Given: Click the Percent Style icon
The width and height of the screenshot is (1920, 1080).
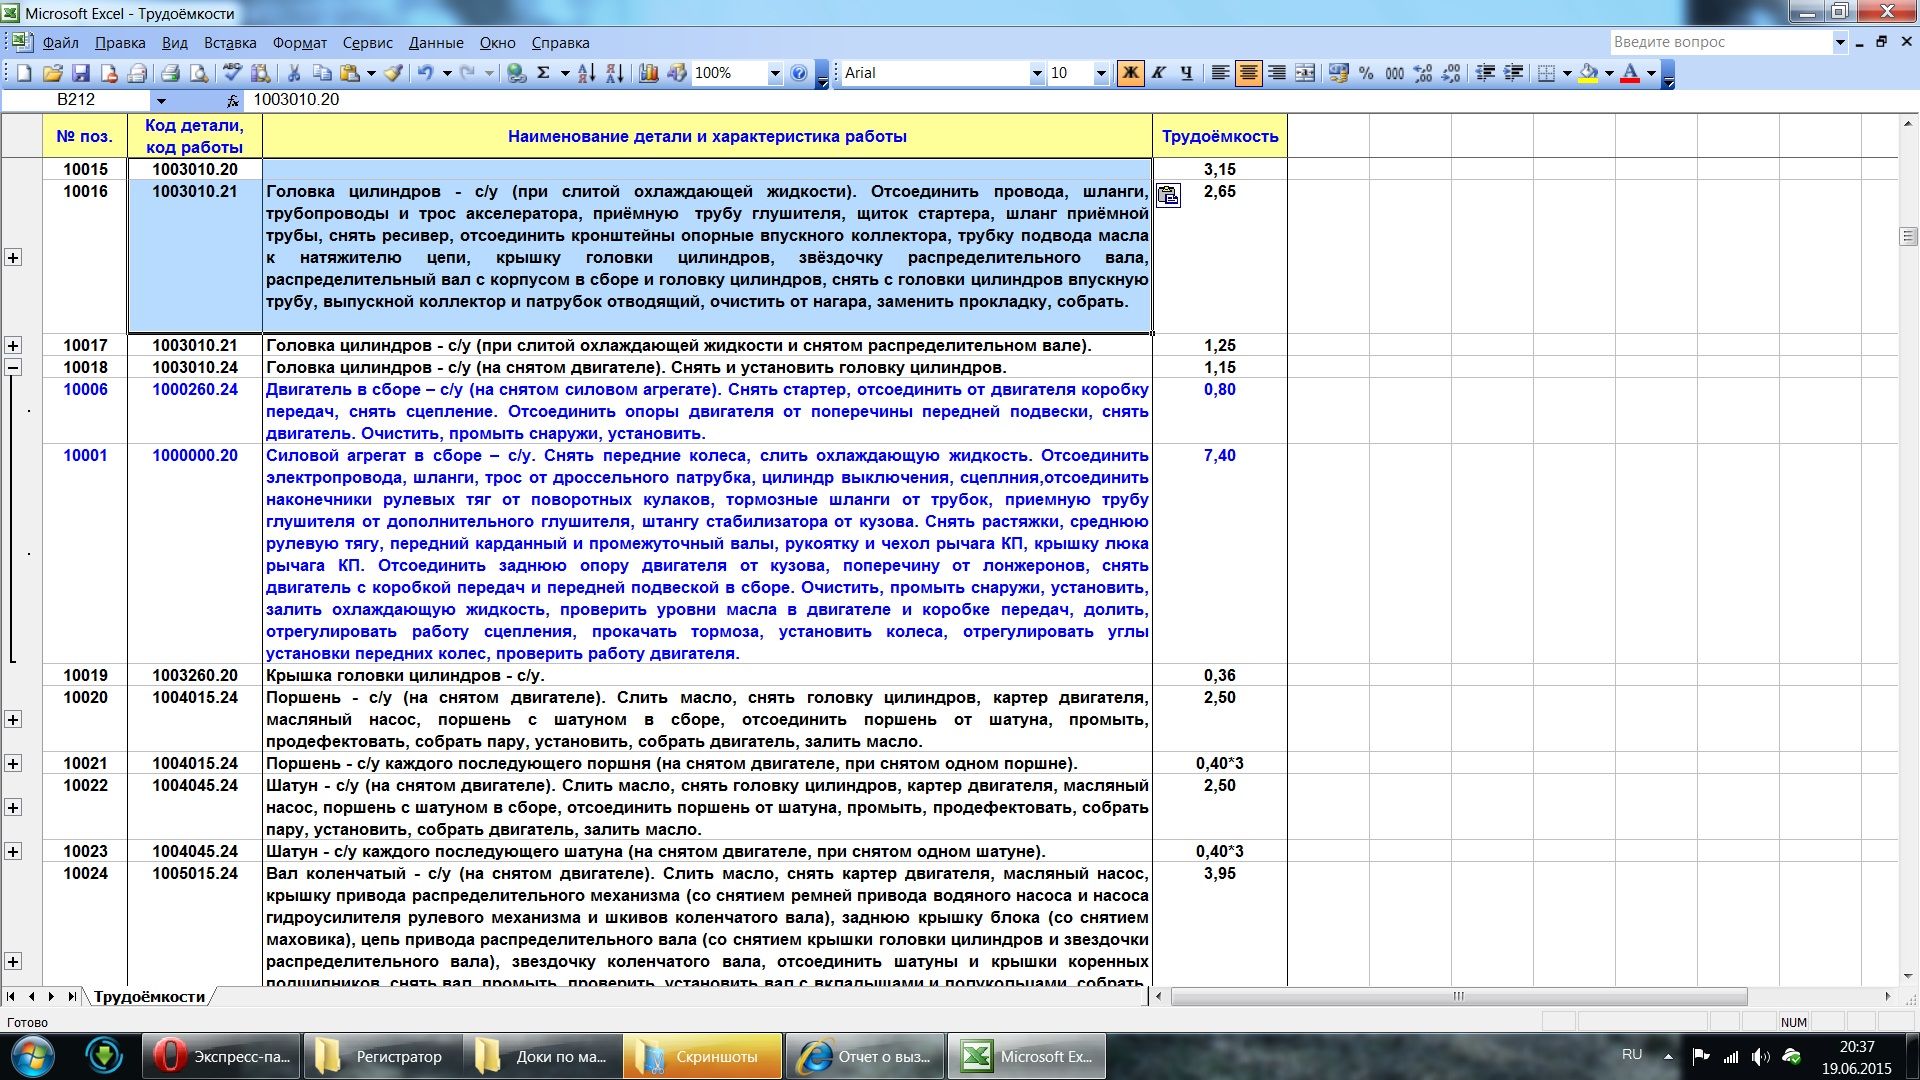Looking at the screenshot, I should tap(1366, 73).
